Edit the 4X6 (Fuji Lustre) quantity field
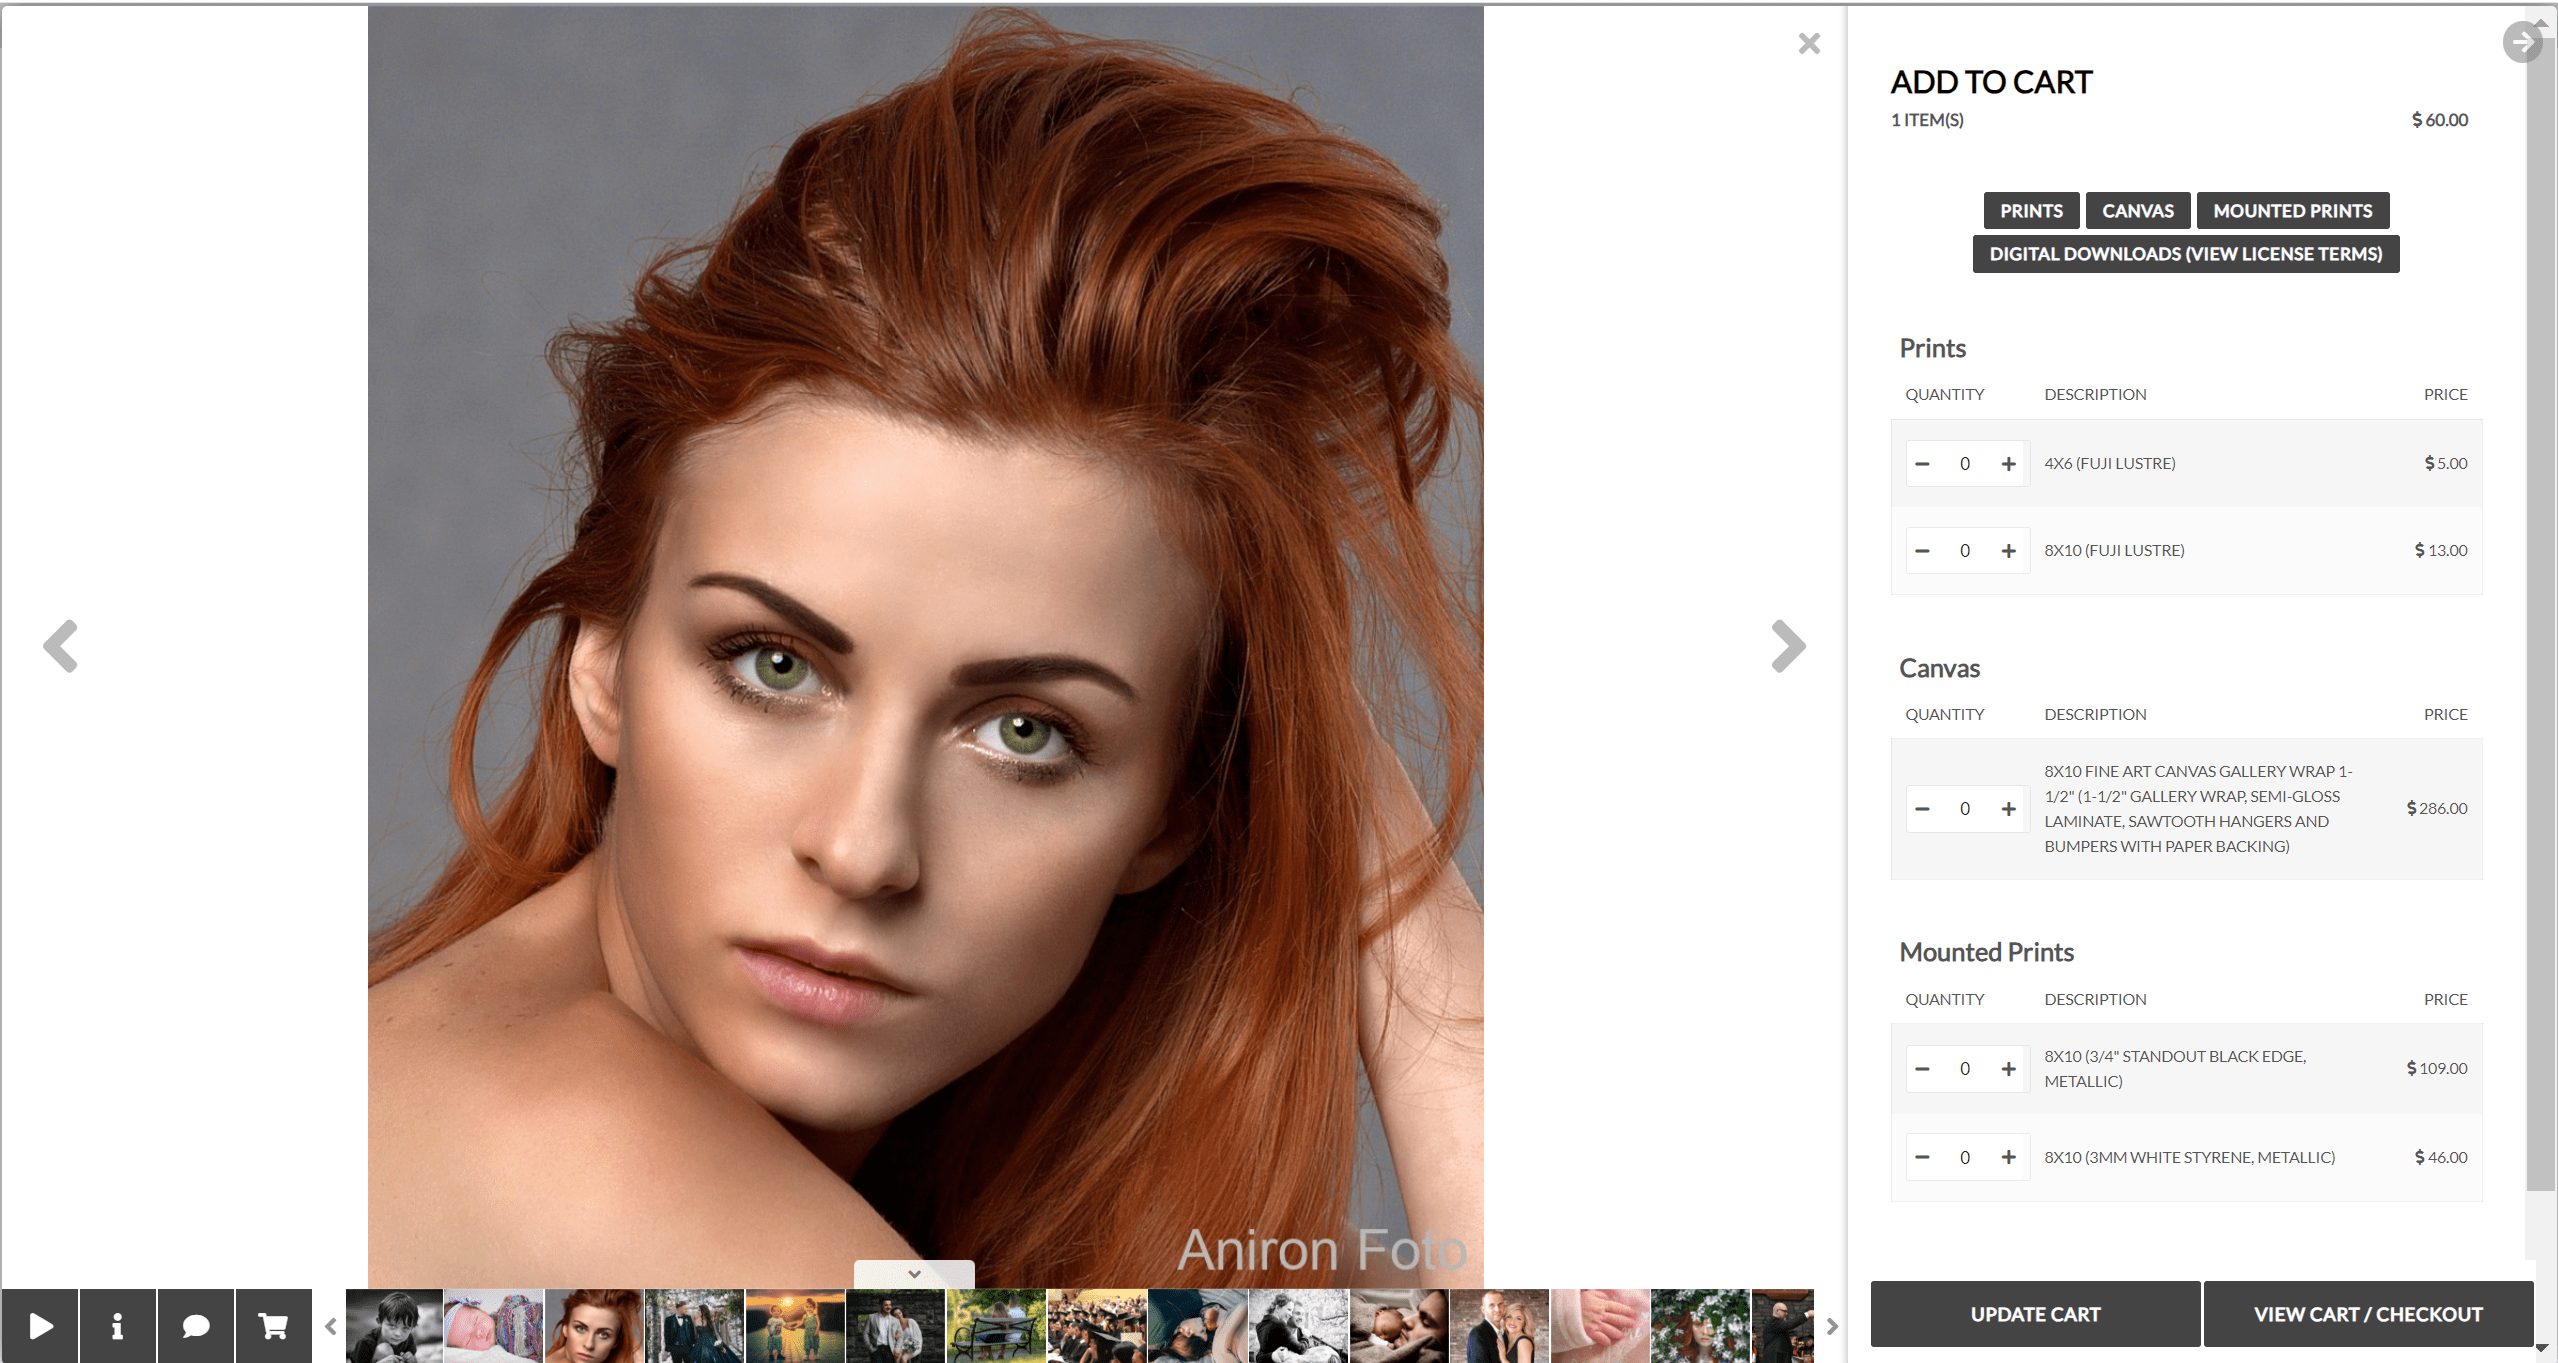 (1965, 464)
